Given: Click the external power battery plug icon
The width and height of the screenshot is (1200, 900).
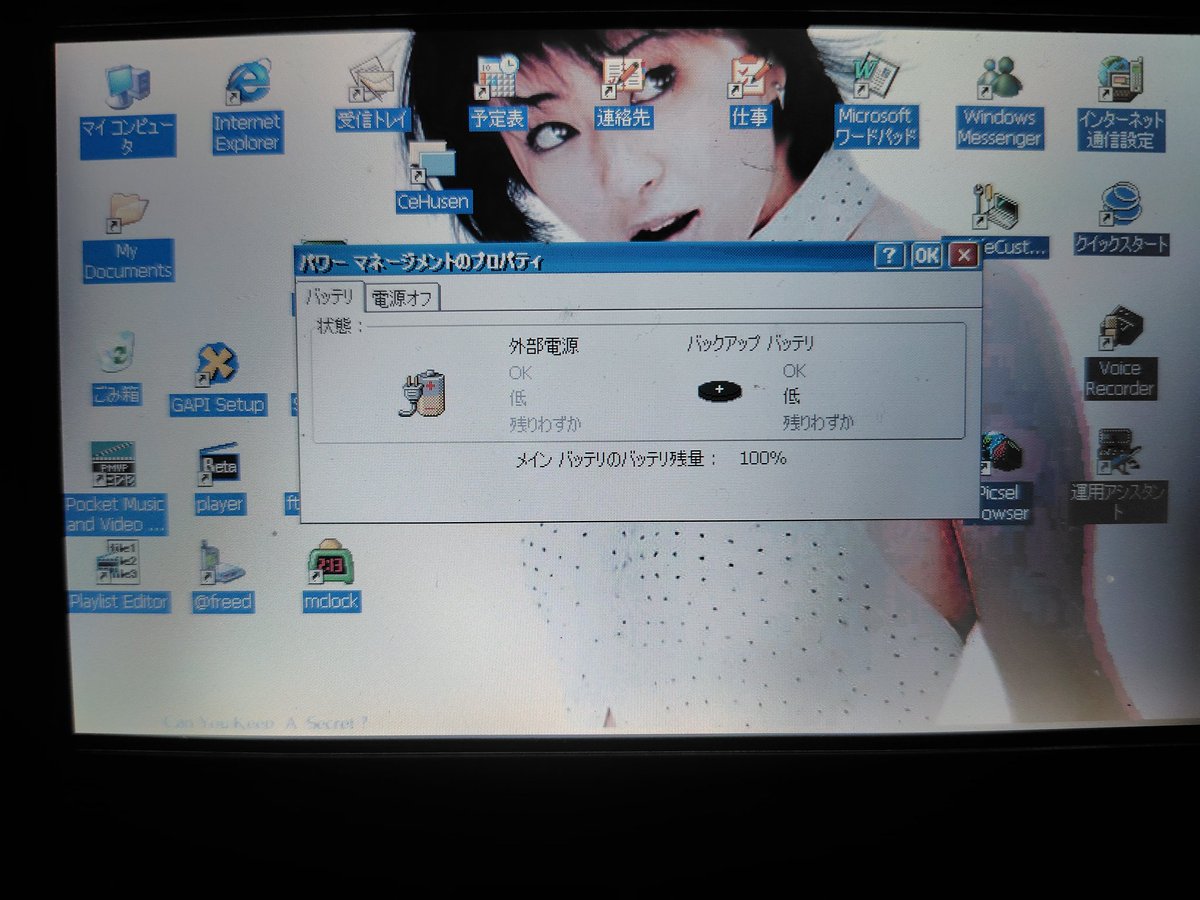Looking at the screenshot, I should point(422,393).
